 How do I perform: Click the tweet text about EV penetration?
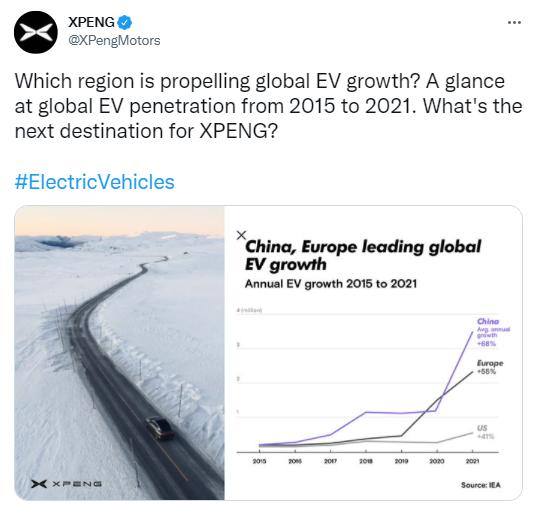(268, 106)
